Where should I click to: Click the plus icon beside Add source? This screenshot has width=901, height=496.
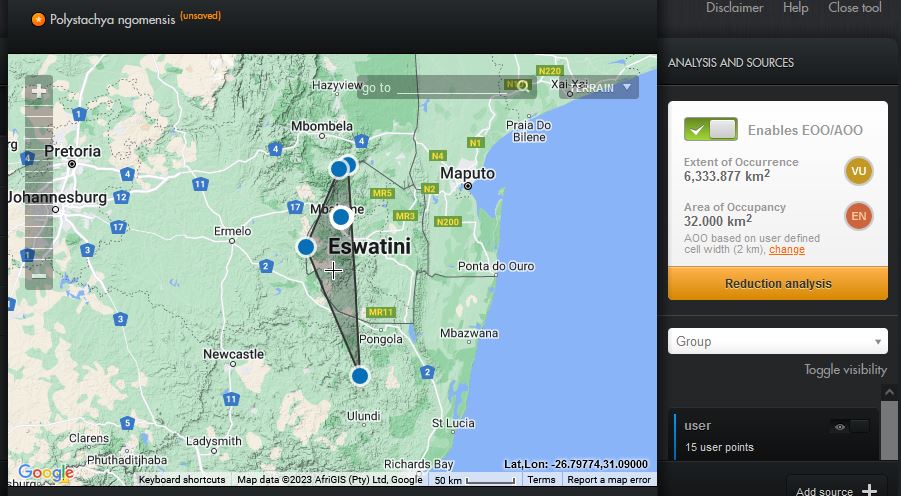click(869, 490)
